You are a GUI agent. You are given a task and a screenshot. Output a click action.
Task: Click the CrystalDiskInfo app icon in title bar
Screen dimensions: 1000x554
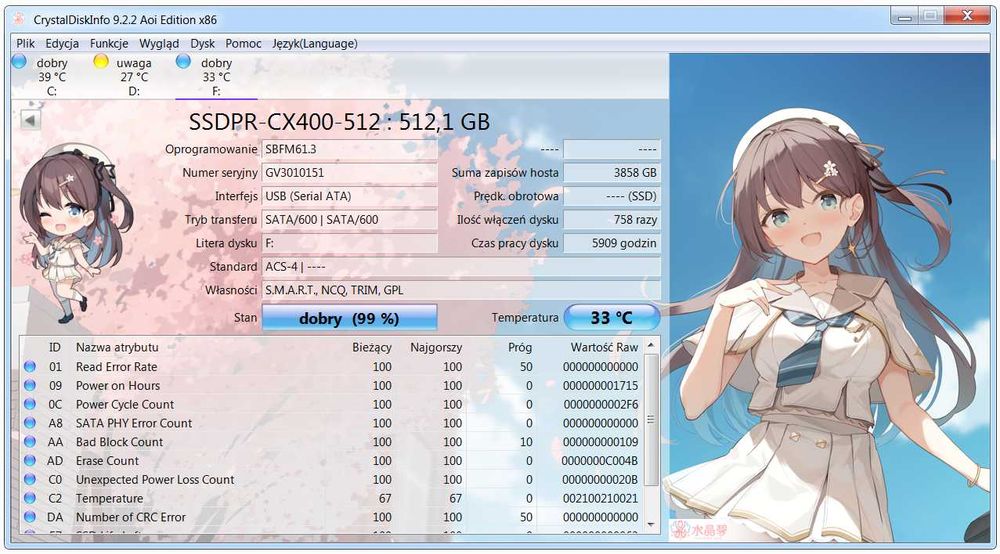click(19, 18)
